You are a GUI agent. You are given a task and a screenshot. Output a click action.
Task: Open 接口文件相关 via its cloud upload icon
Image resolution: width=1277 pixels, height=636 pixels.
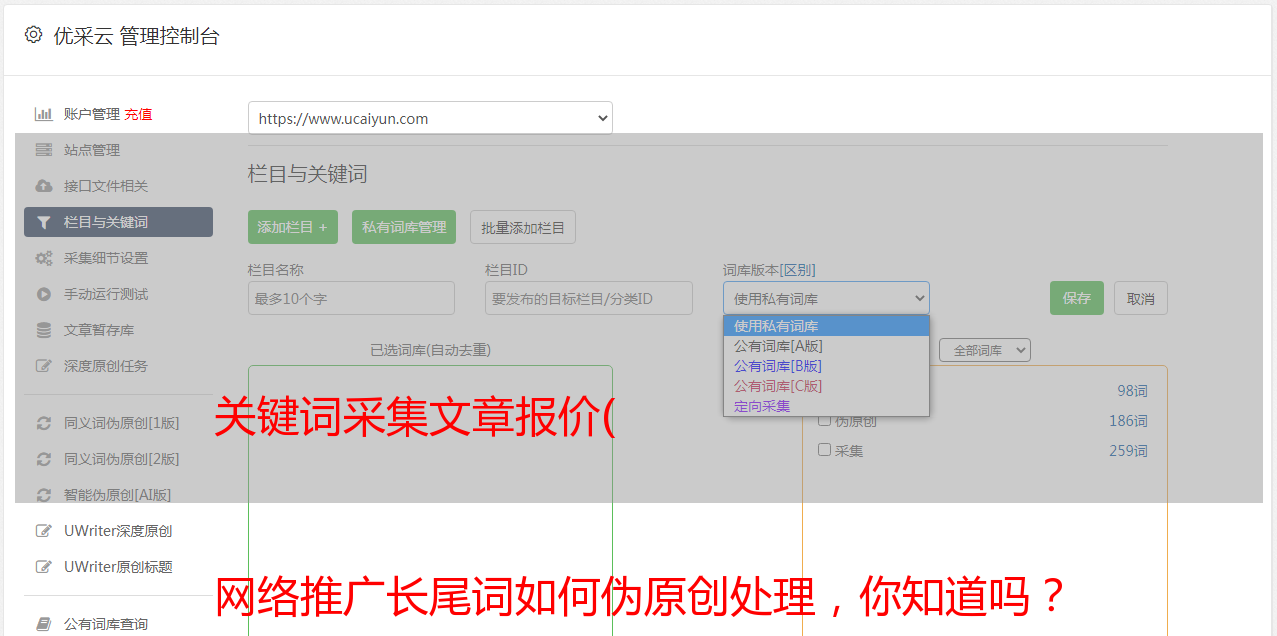point(44,186)
